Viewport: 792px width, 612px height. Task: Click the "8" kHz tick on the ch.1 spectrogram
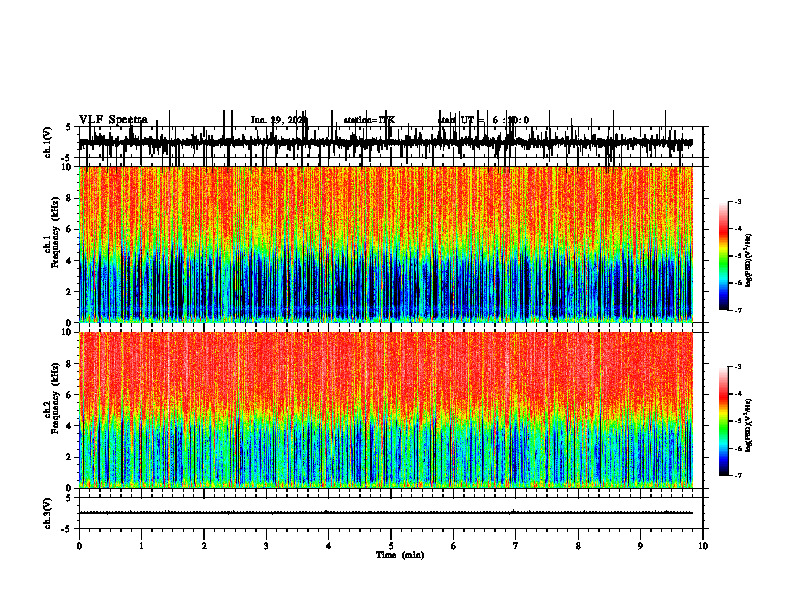[71, 198]
